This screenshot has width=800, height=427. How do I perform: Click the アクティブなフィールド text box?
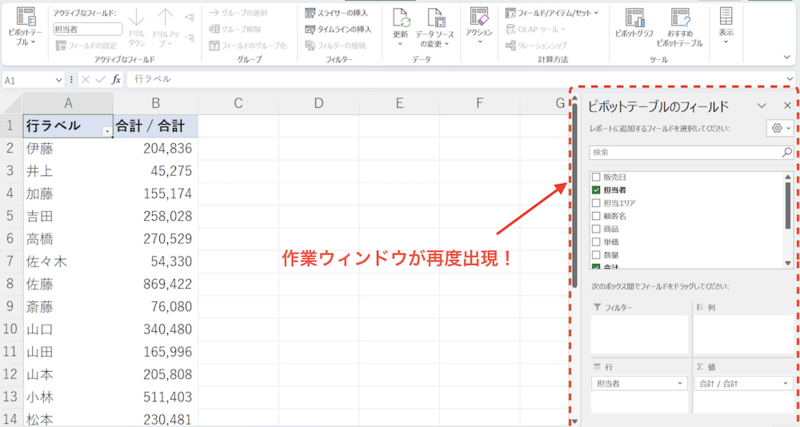pos(88,30)
